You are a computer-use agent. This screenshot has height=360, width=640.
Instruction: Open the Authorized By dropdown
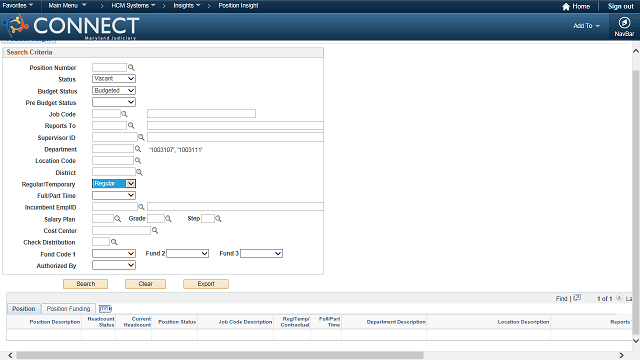point(114,265)
